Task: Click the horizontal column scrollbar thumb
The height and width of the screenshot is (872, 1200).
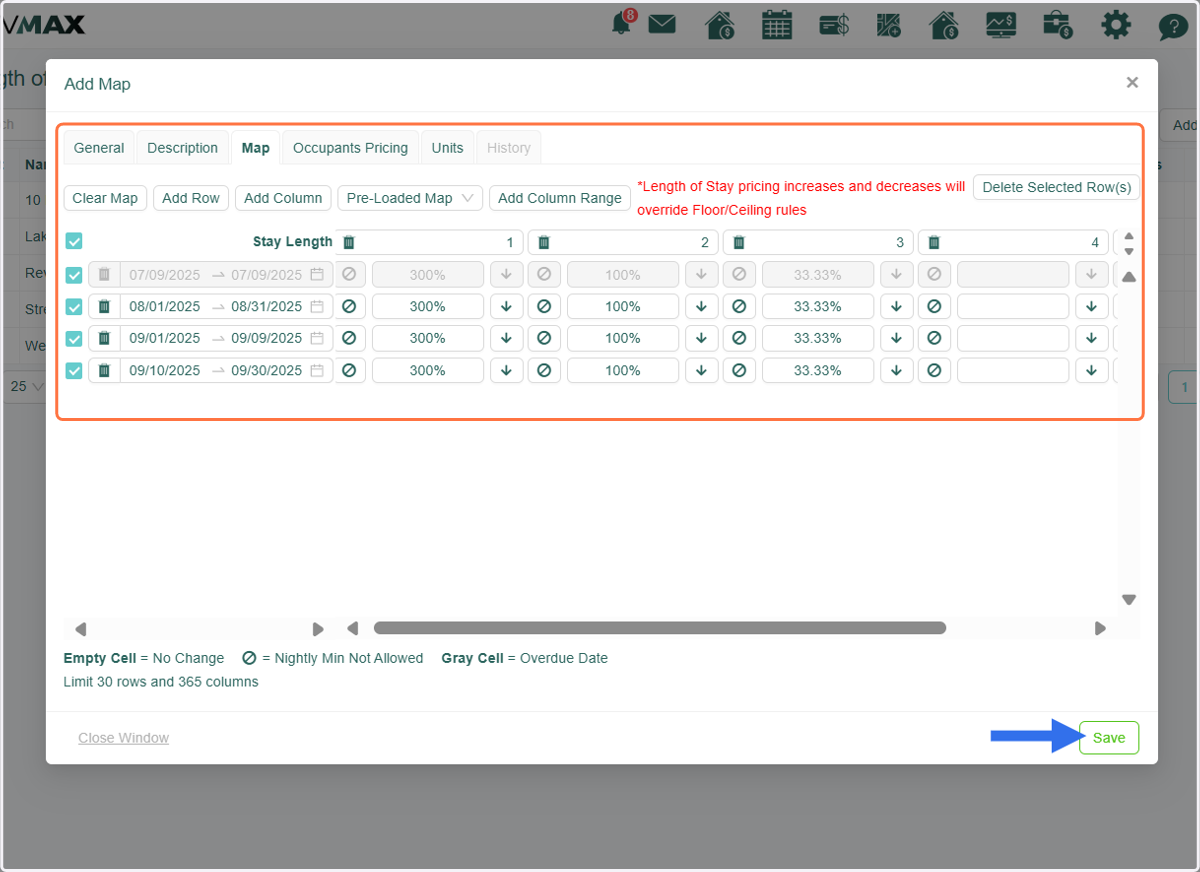Action: click(x=660, y=628)
